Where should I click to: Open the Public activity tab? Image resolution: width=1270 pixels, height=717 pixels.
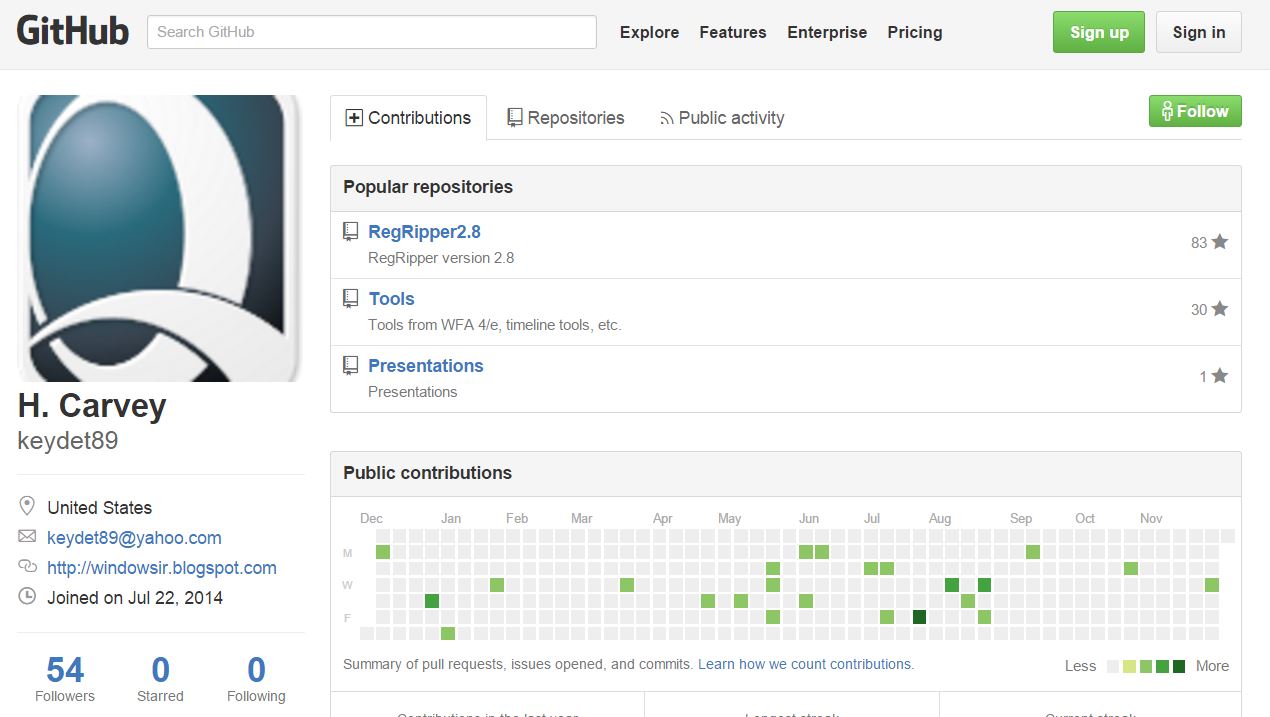coord(722,118)
